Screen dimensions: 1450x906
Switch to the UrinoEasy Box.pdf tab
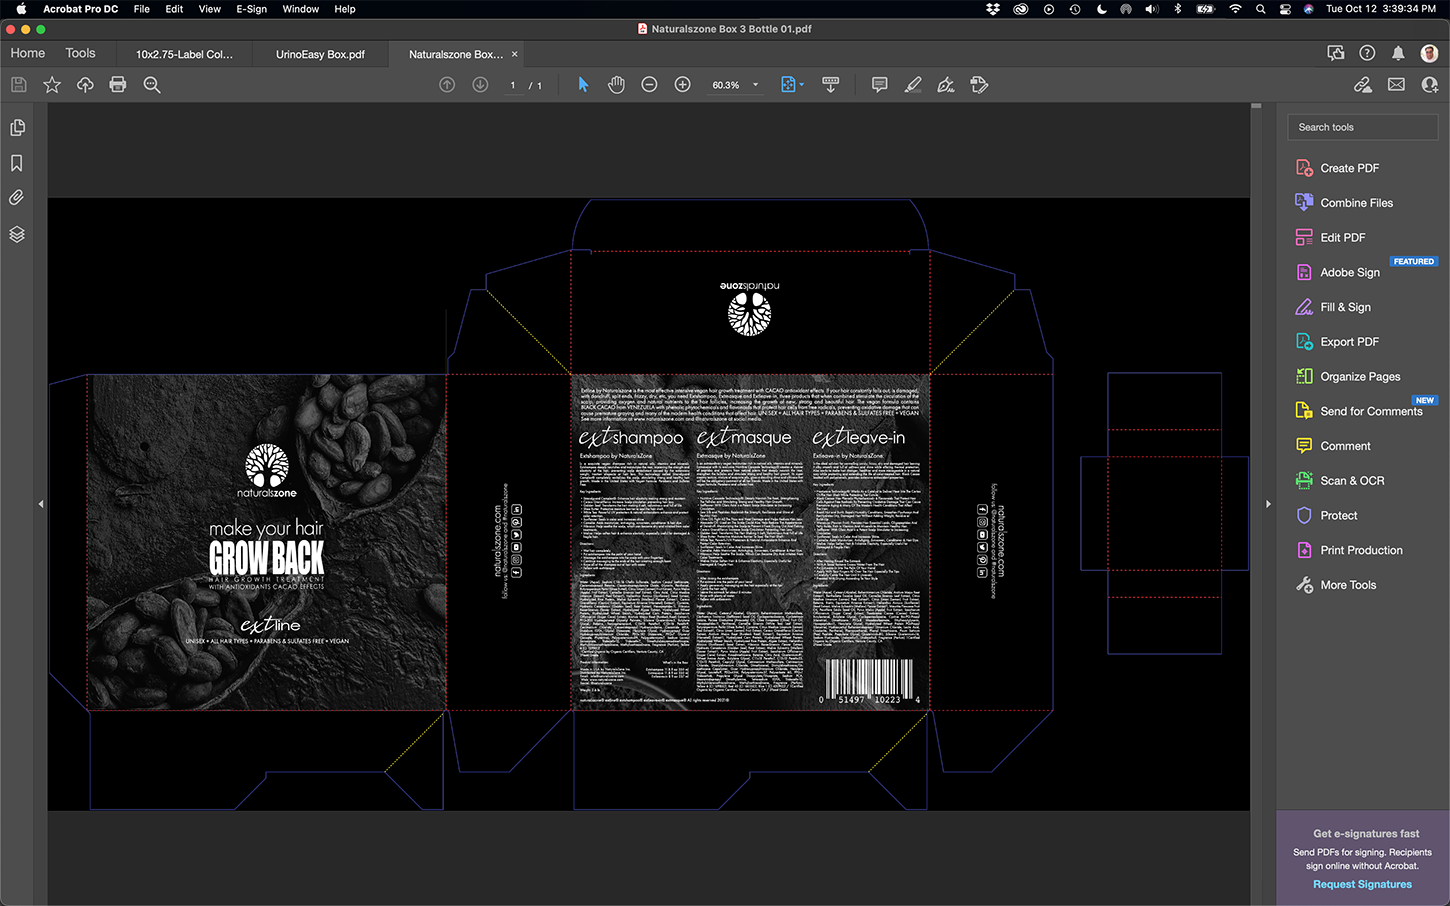tap(320, 54)
